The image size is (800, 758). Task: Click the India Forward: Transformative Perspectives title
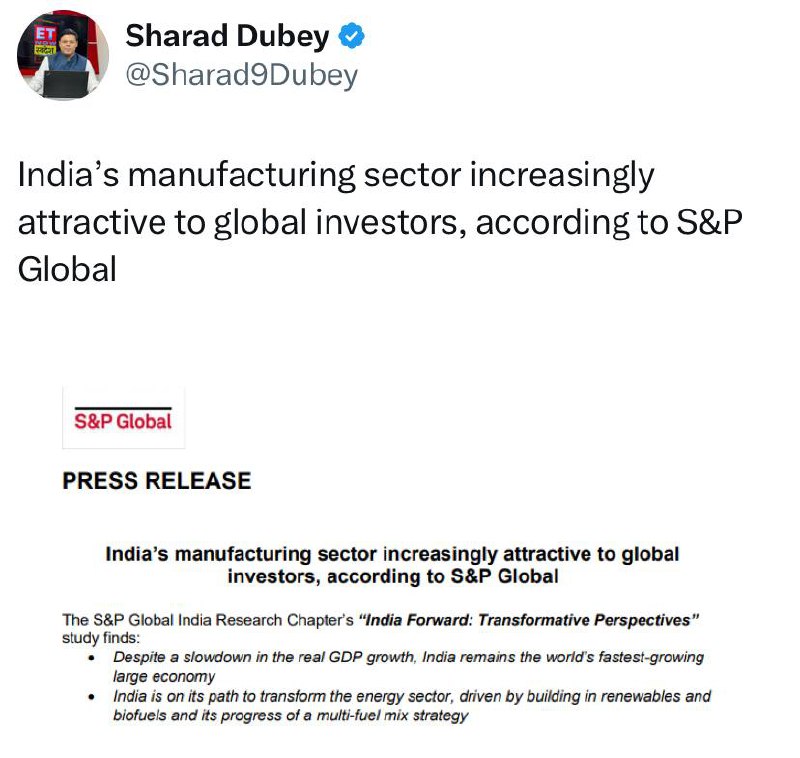click(528, 620)
